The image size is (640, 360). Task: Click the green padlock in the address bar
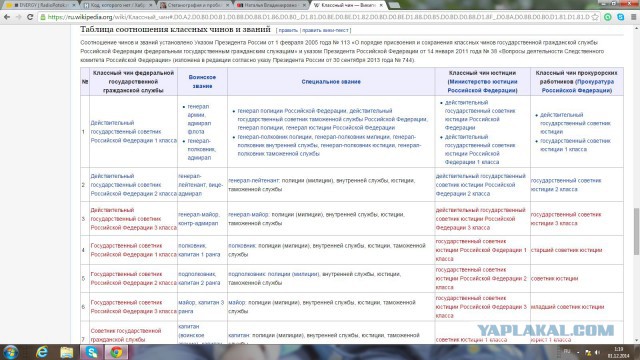[x=43, y=17]
